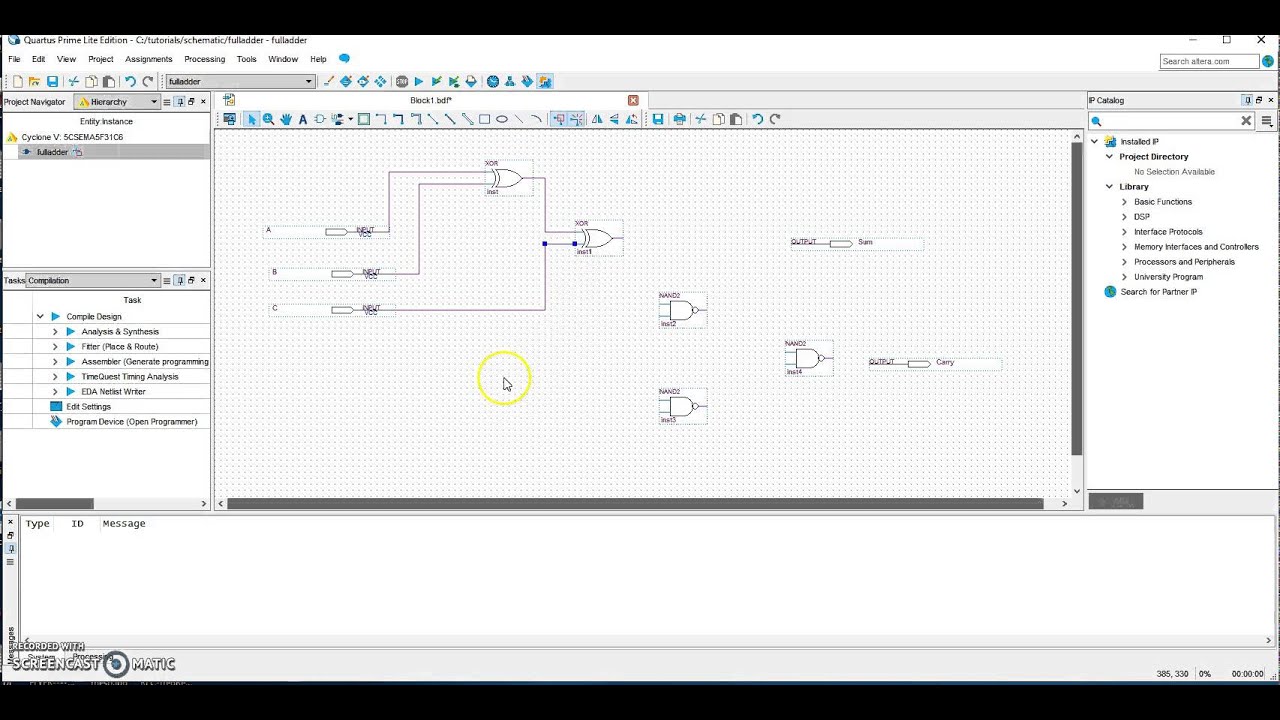Click Undo icon in main toolbar
The height and width of the screenshot is (720, 1280).
130,81
